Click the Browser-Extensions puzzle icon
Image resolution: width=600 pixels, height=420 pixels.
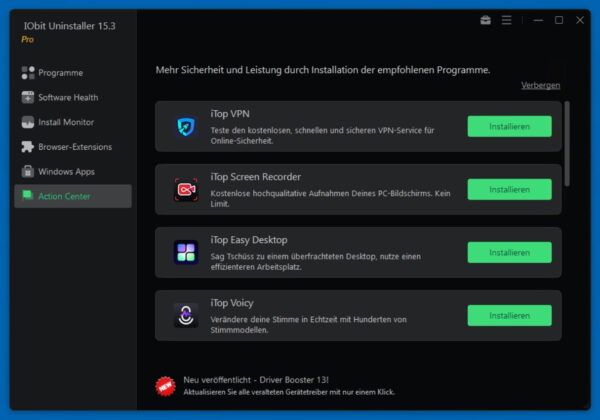click(28, 147)
